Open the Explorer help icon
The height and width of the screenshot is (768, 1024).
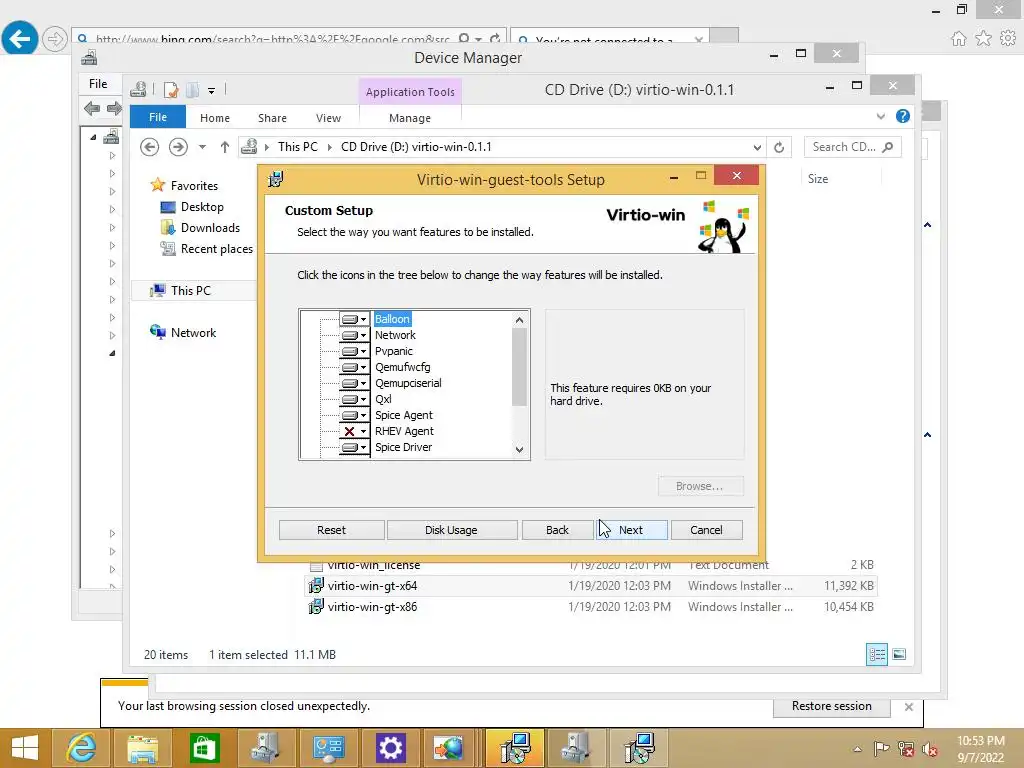(903, 116)
